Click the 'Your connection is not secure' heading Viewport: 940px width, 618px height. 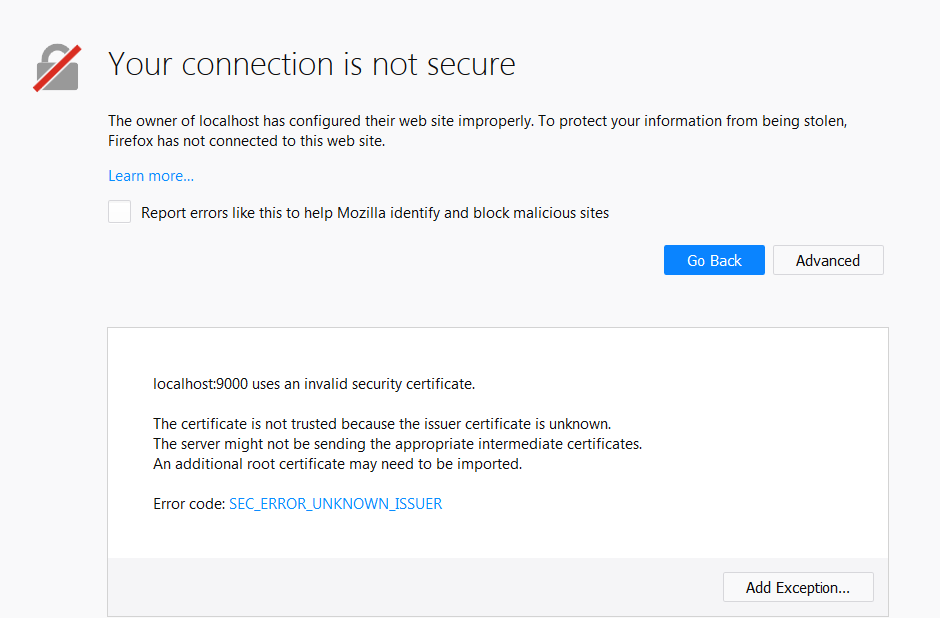(312, 64)
